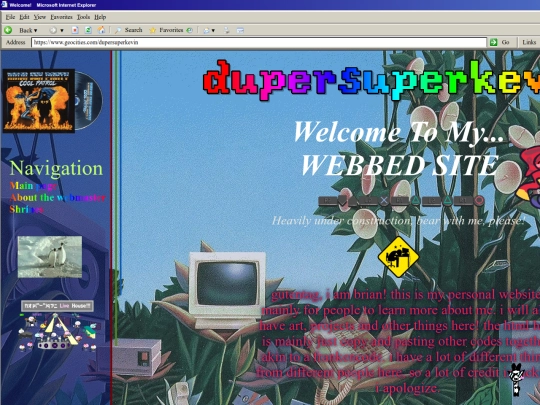Open the Edit menu
The image size is (540, 405).
pyautogui.click(x=24, y=17)
